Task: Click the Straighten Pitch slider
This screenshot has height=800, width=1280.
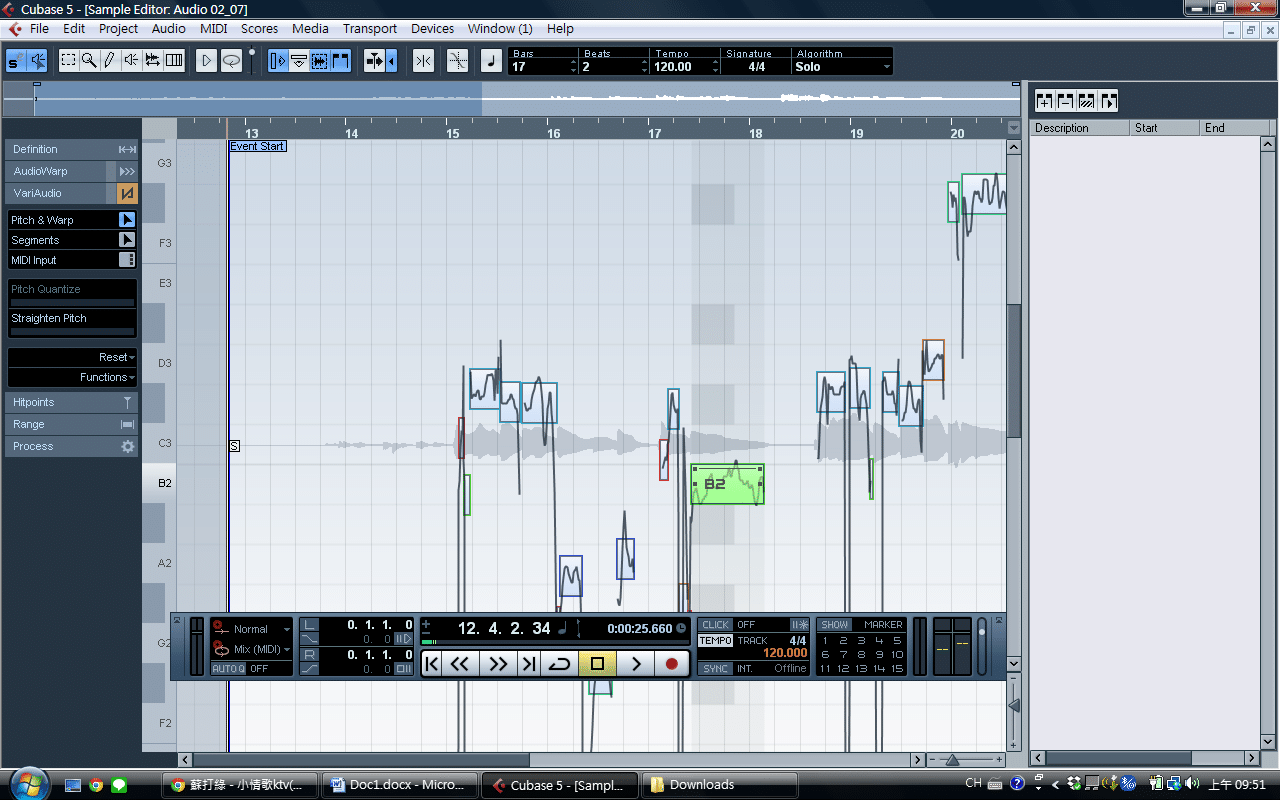Action: point(72,331)
